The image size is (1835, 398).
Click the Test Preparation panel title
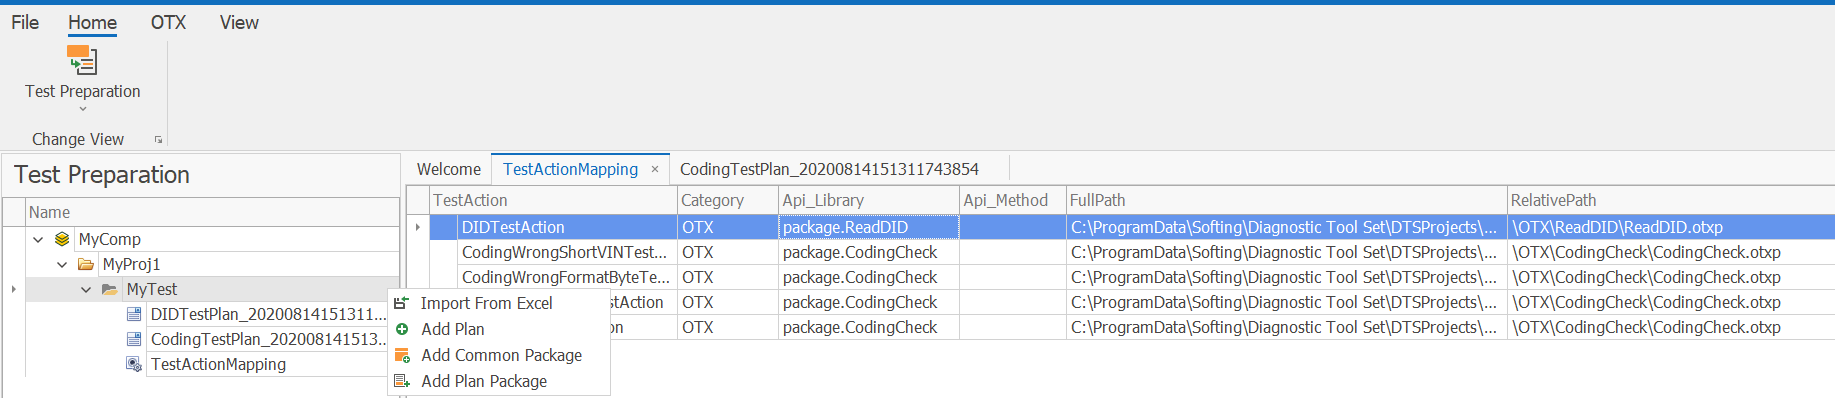102,175
